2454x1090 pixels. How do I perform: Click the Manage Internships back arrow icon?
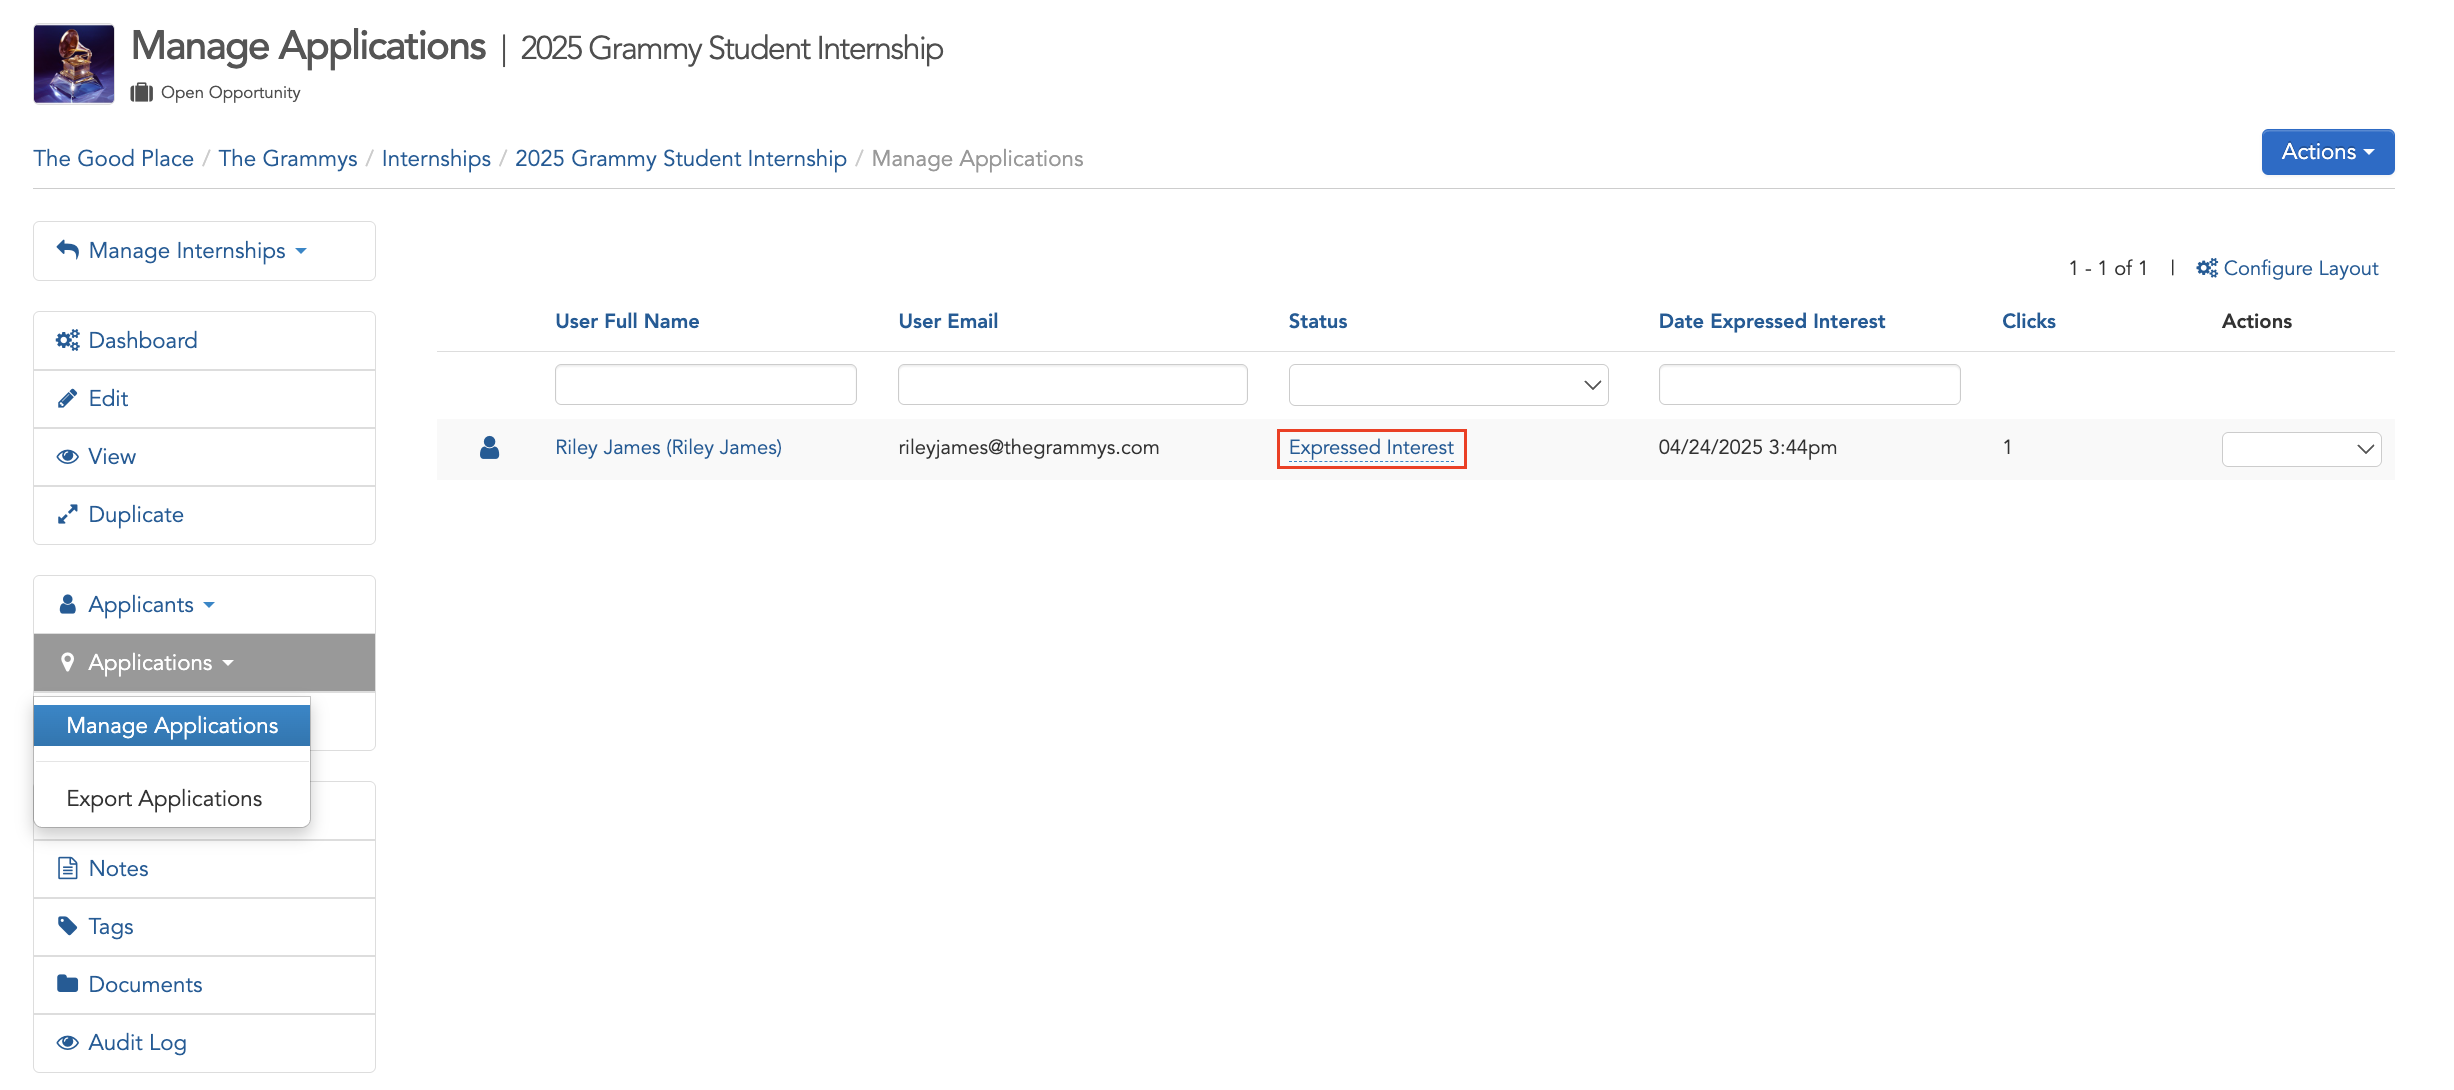coord(68,250)
